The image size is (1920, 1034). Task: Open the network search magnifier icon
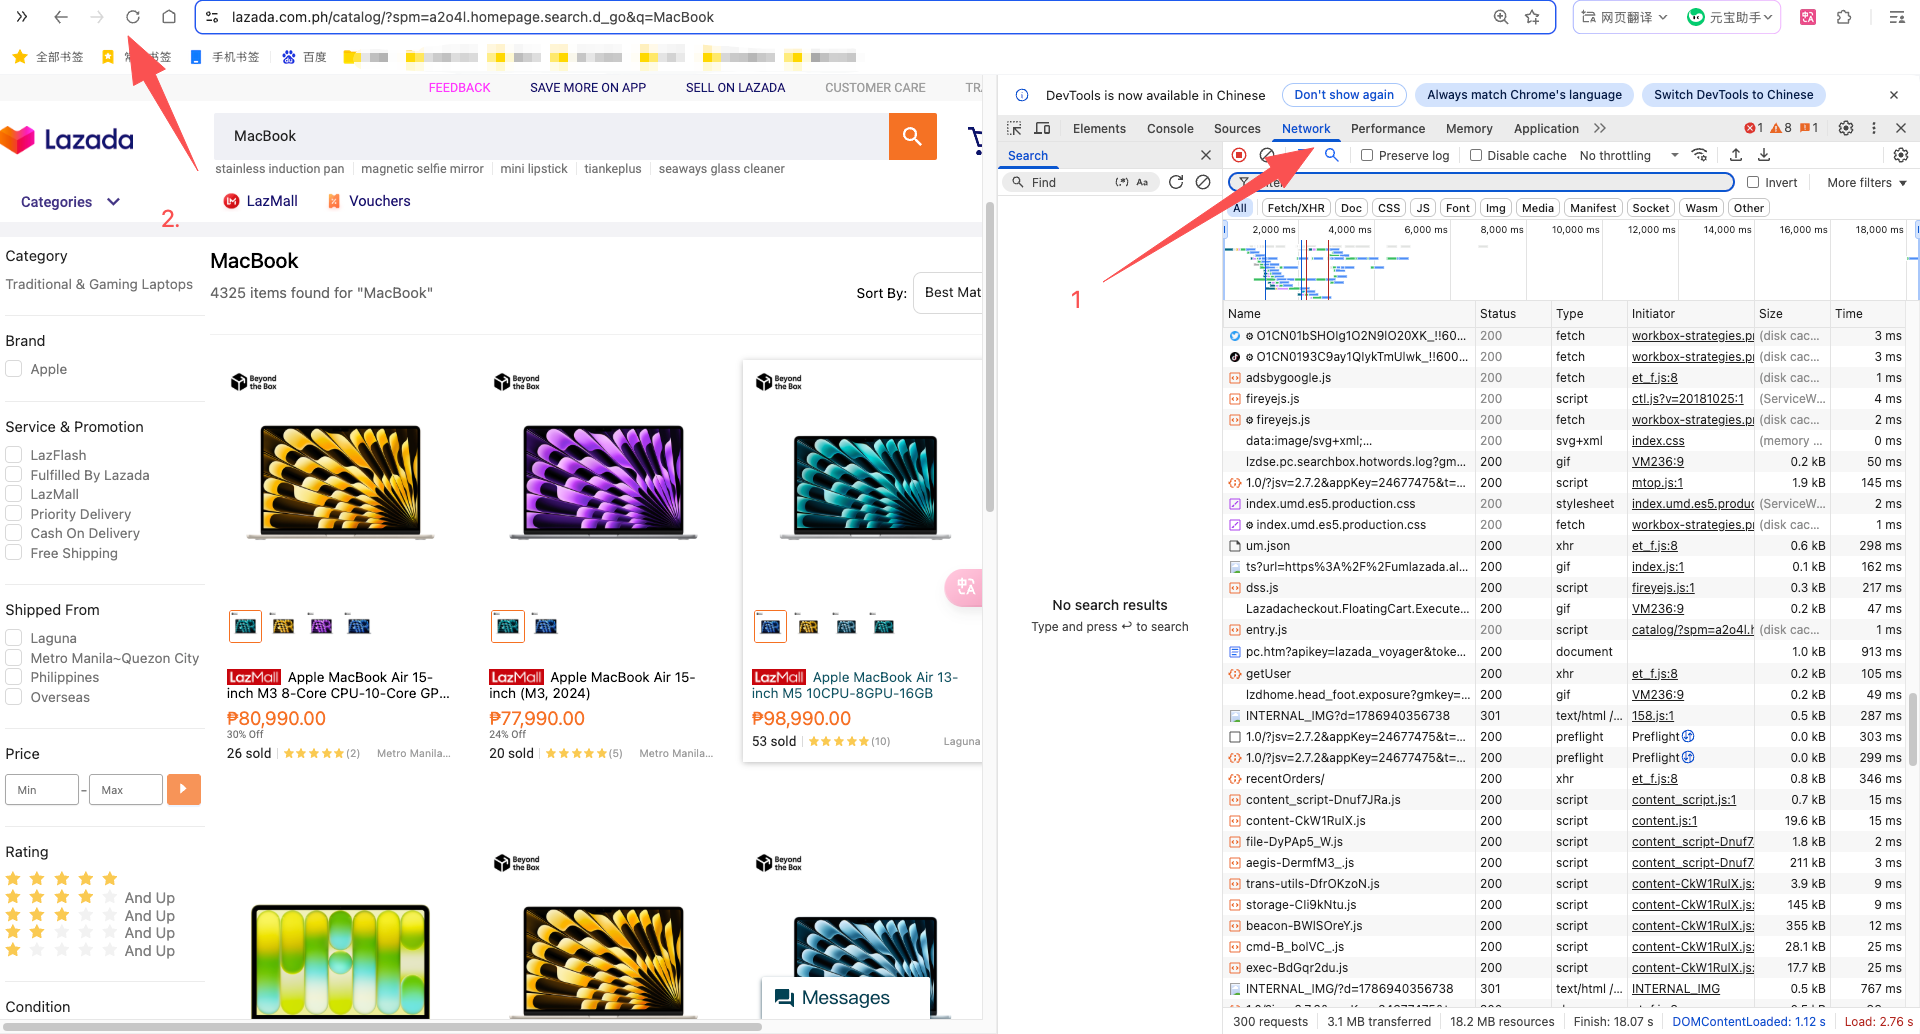(1331, 155)
